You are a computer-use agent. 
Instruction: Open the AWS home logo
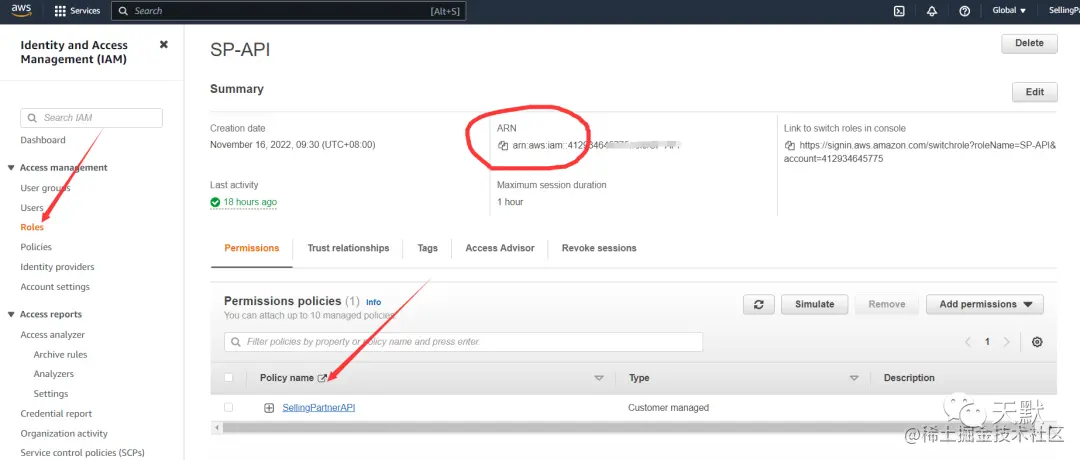coord(21,10)
